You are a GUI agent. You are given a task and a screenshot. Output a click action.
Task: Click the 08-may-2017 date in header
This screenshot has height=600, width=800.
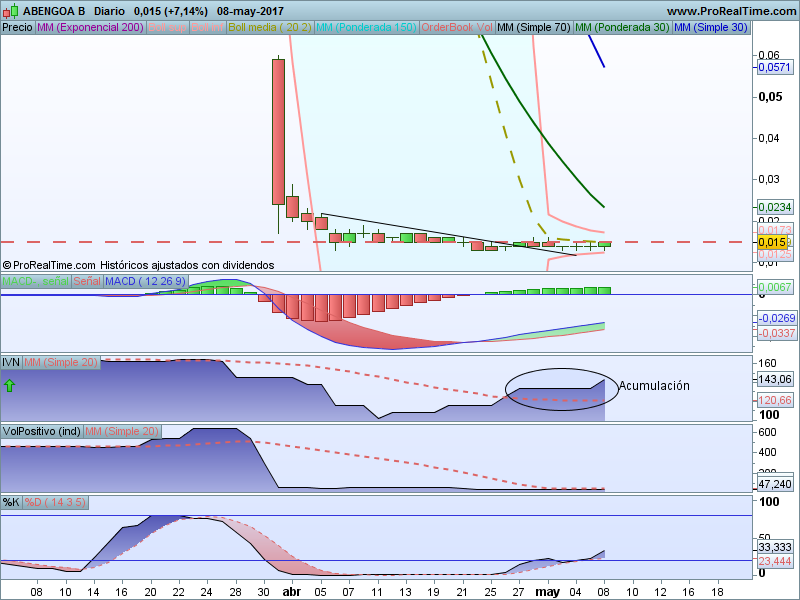click(x=250, y=11)
